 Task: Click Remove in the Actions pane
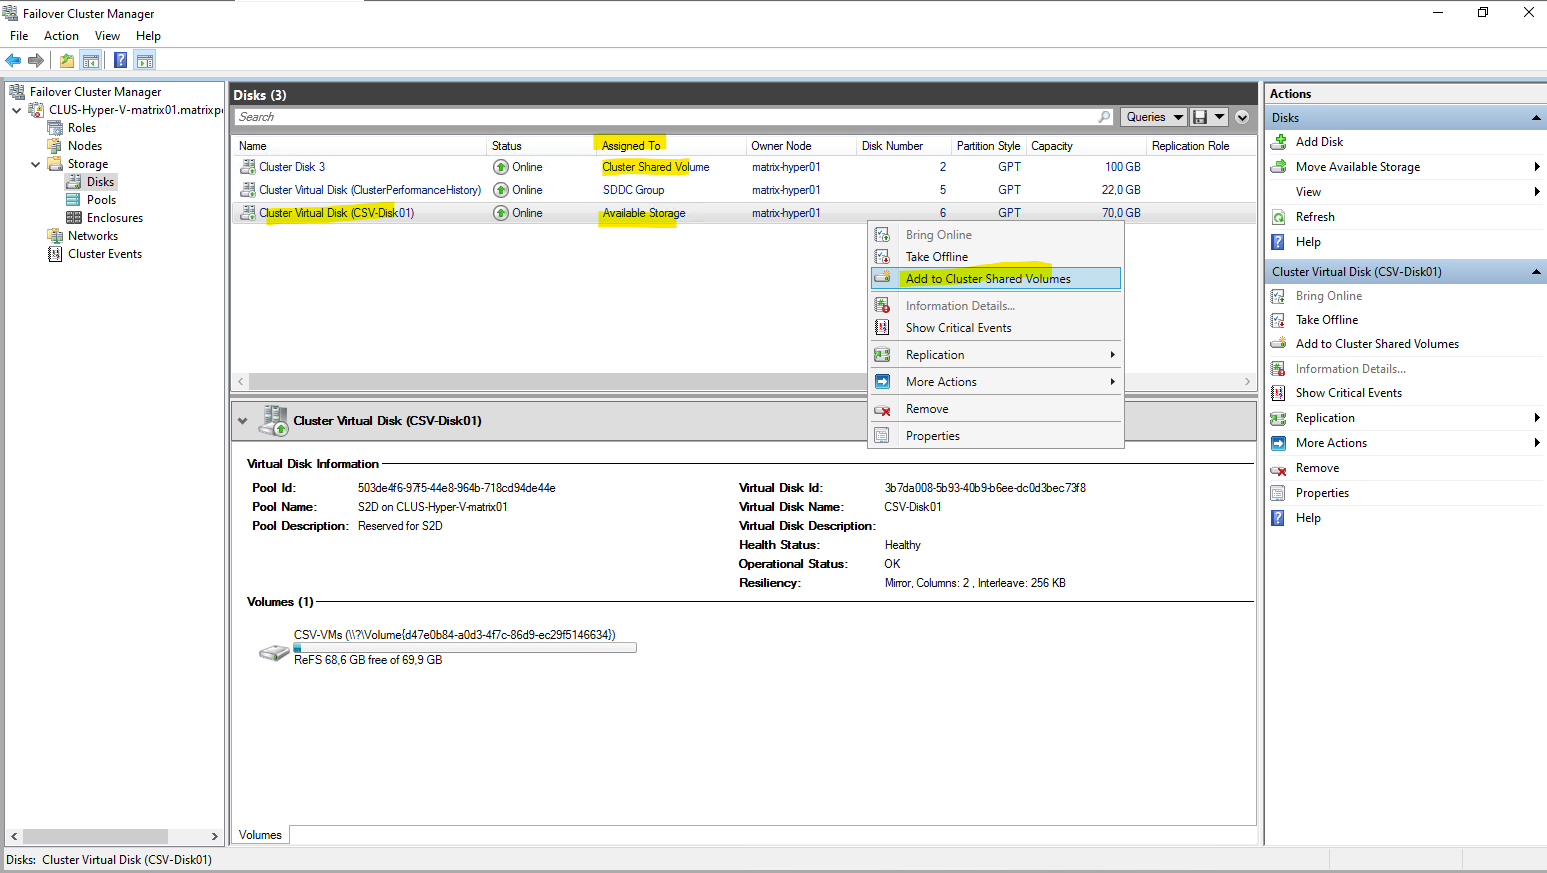[x=1317, y=468]
